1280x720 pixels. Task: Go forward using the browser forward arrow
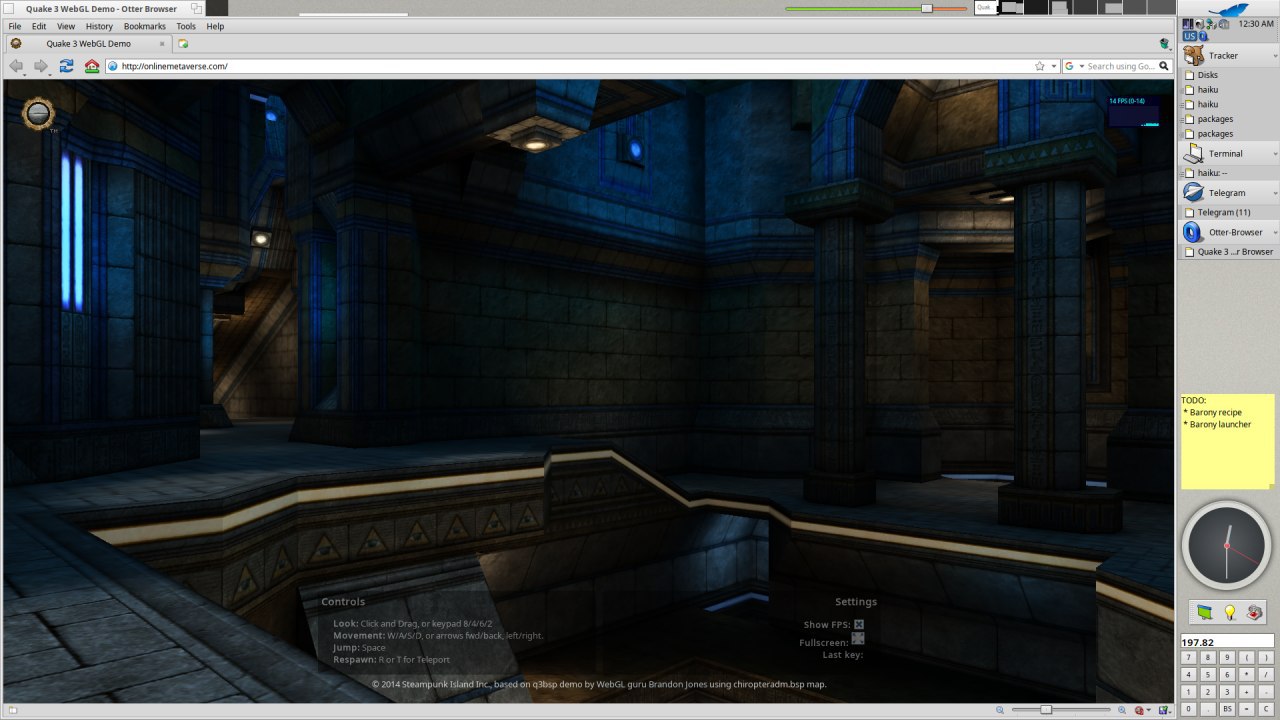coord(41,66)
